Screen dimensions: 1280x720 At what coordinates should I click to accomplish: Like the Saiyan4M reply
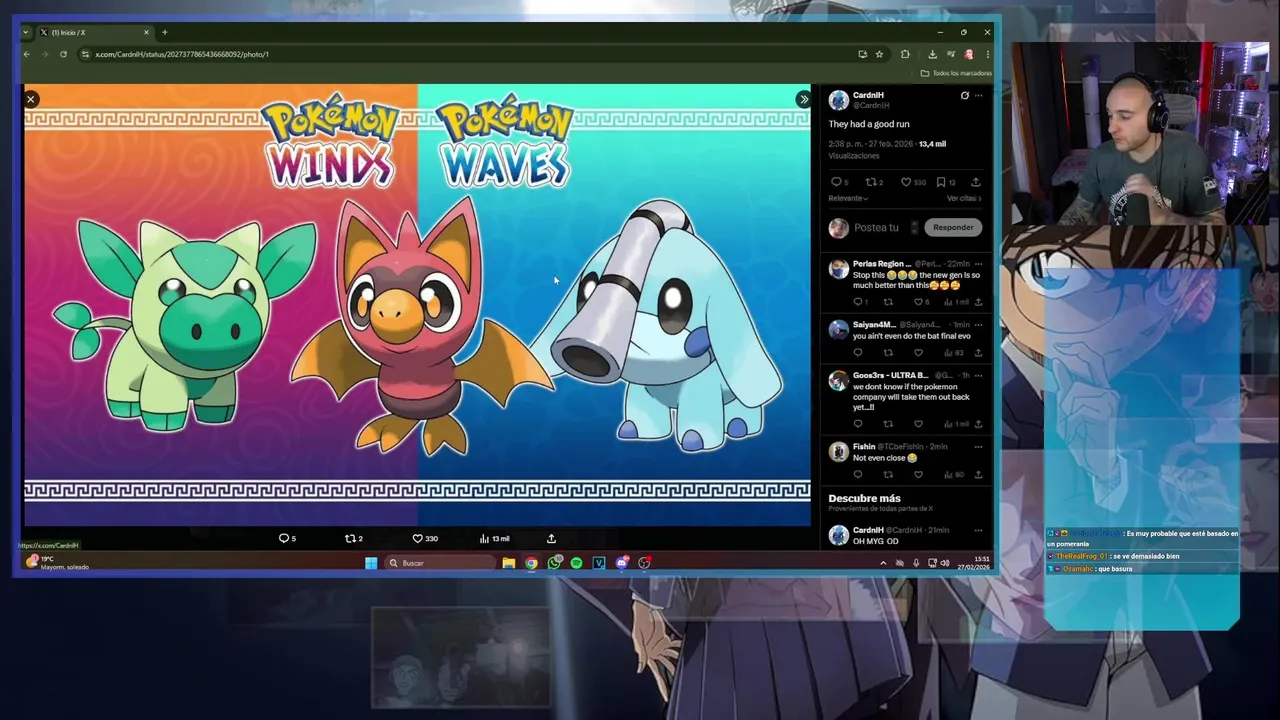pos(918,352)
